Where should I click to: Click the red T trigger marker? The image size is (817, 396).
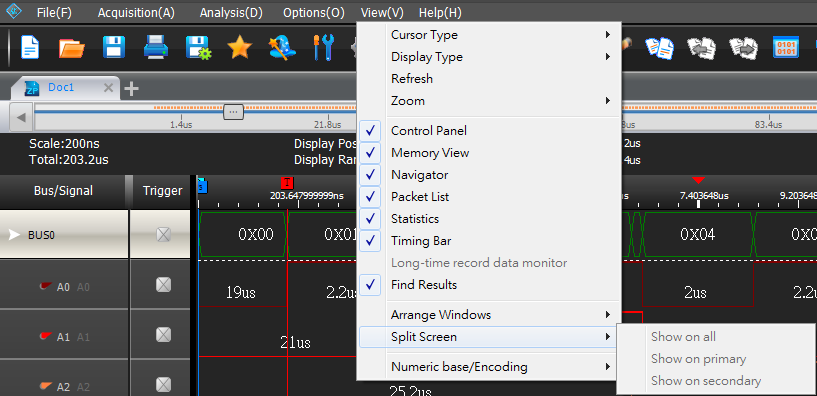click(287, 183)
